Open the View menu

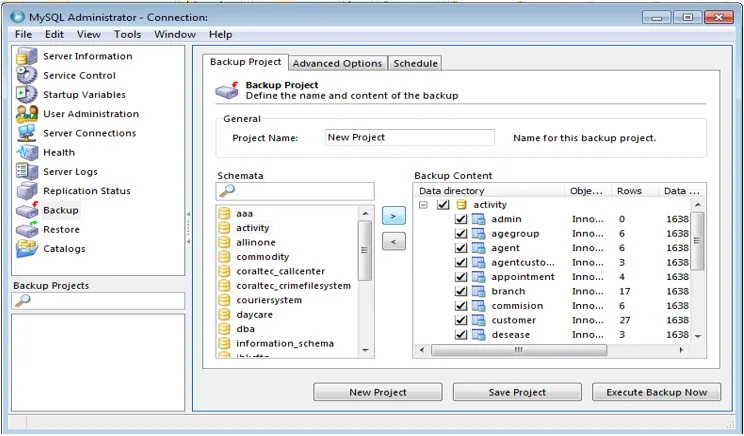coord(89,35)
